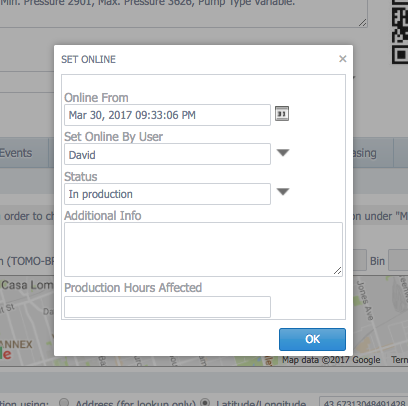Close the Set Online dialog
The height and width of the screenshot is (406, 408).
(x=343, y=59)
